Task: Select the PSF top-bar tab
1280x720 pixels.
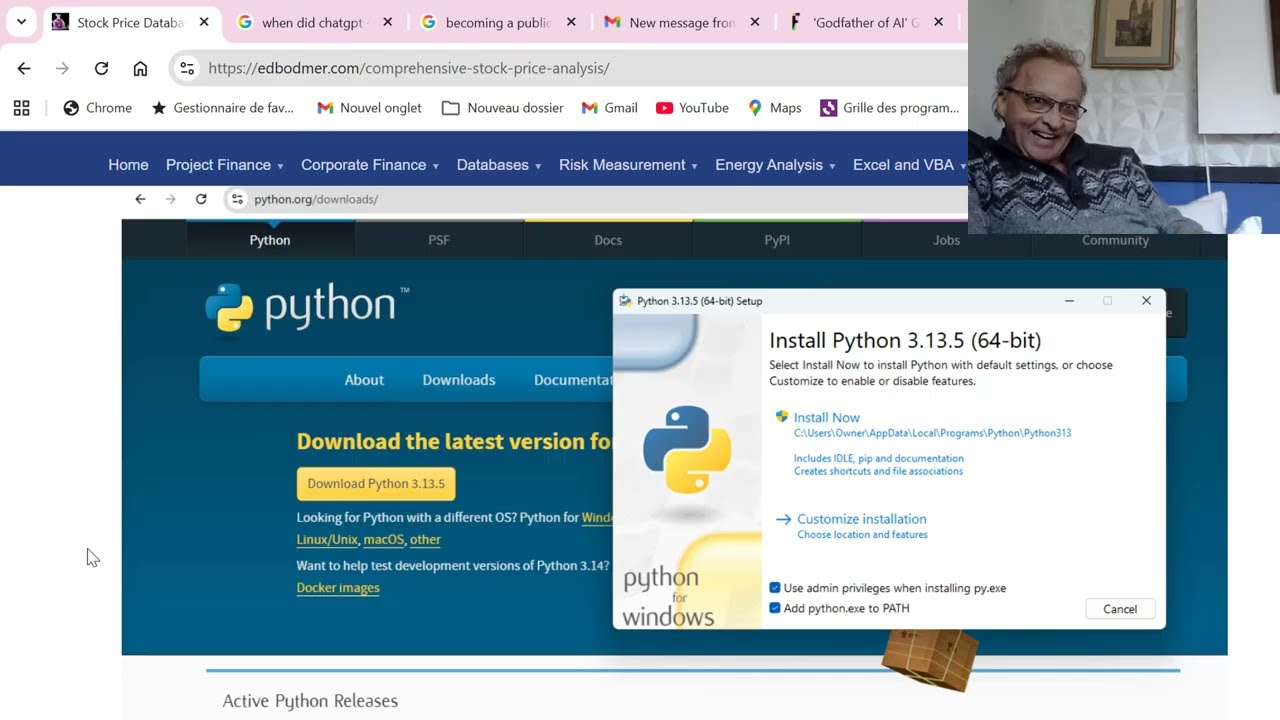Action: pyautogui.click(x=439, y=240)
